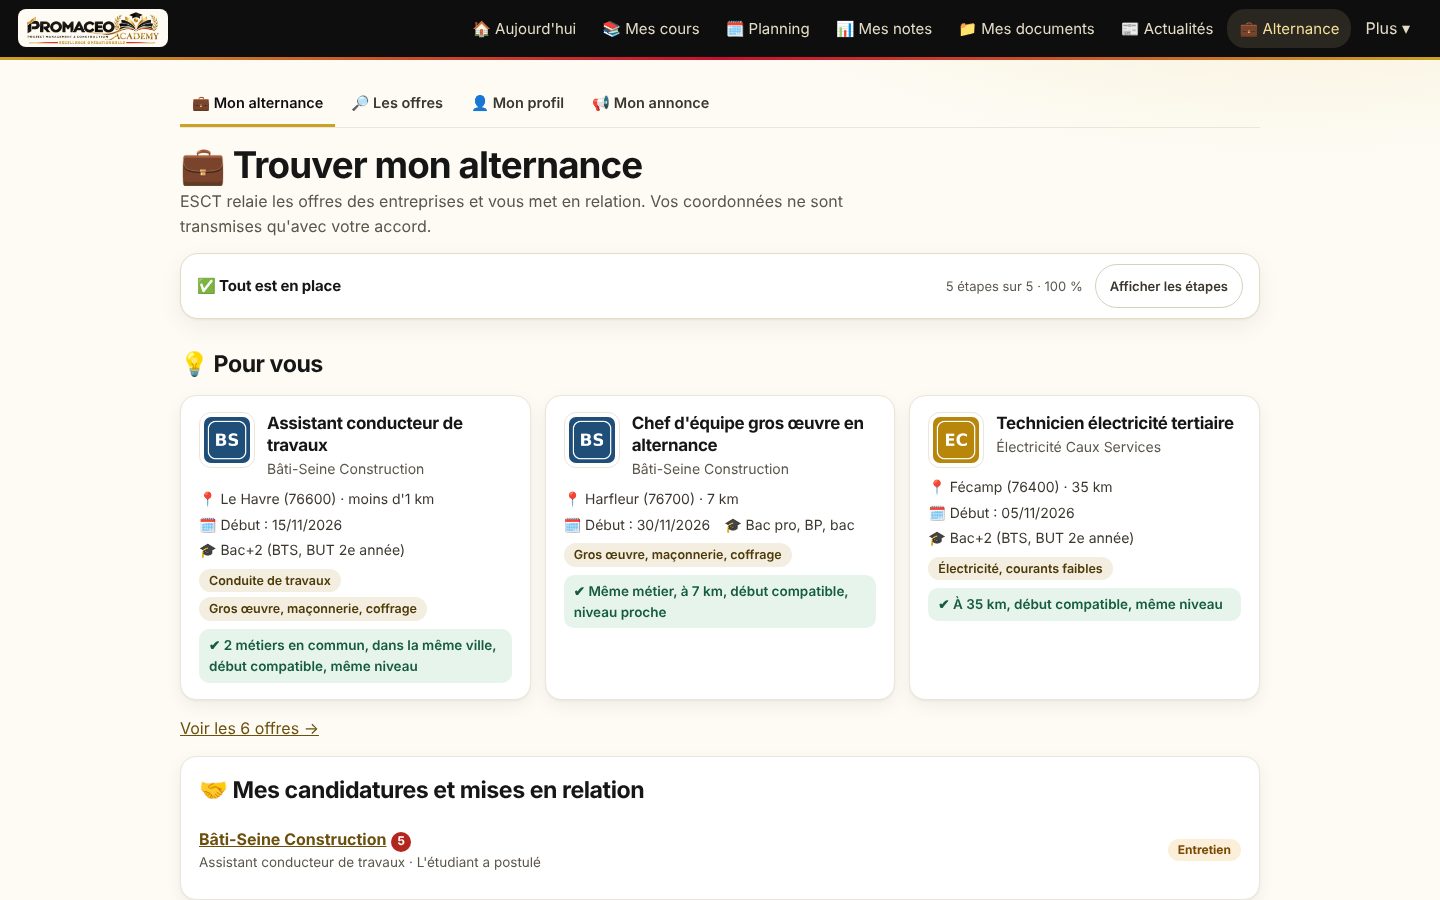Screen dimensions: 1440x900
Task: Click the 'Harfleur (76700) · 7 km' location text
Action: point(662,499)
